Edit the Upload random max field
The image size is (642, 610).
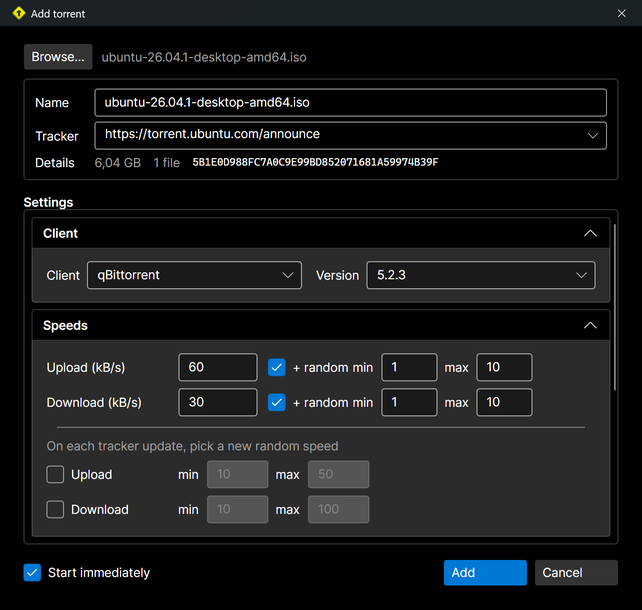coord(504,367)
